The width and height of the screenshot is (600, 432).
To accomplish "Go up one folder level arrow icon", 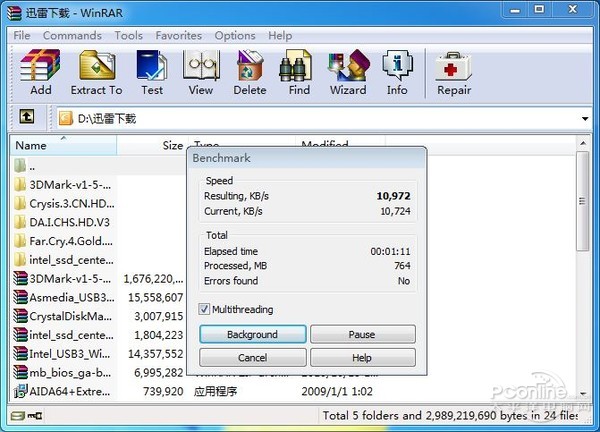I will point(26,117).
